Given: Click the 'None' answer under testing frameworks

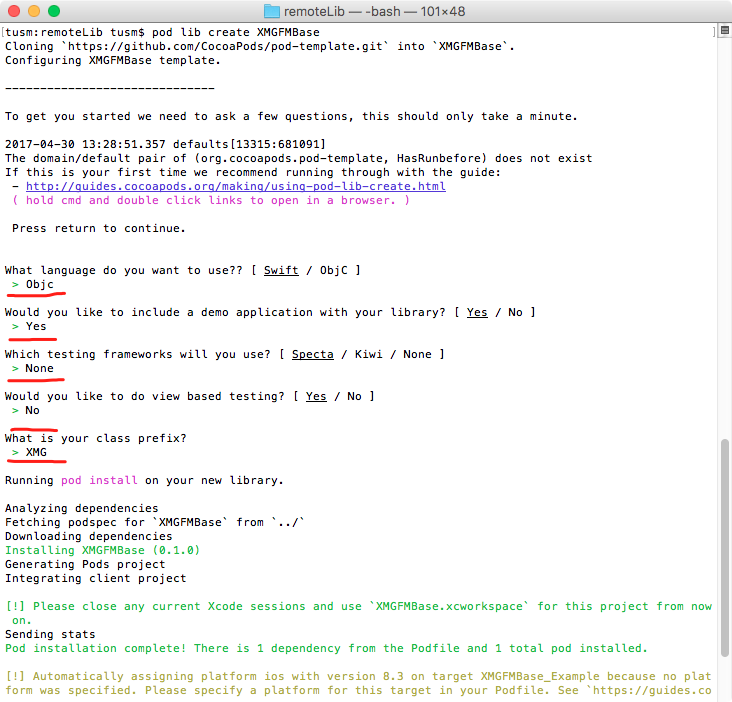Looking at the screenshot, I should pos(40,368).
